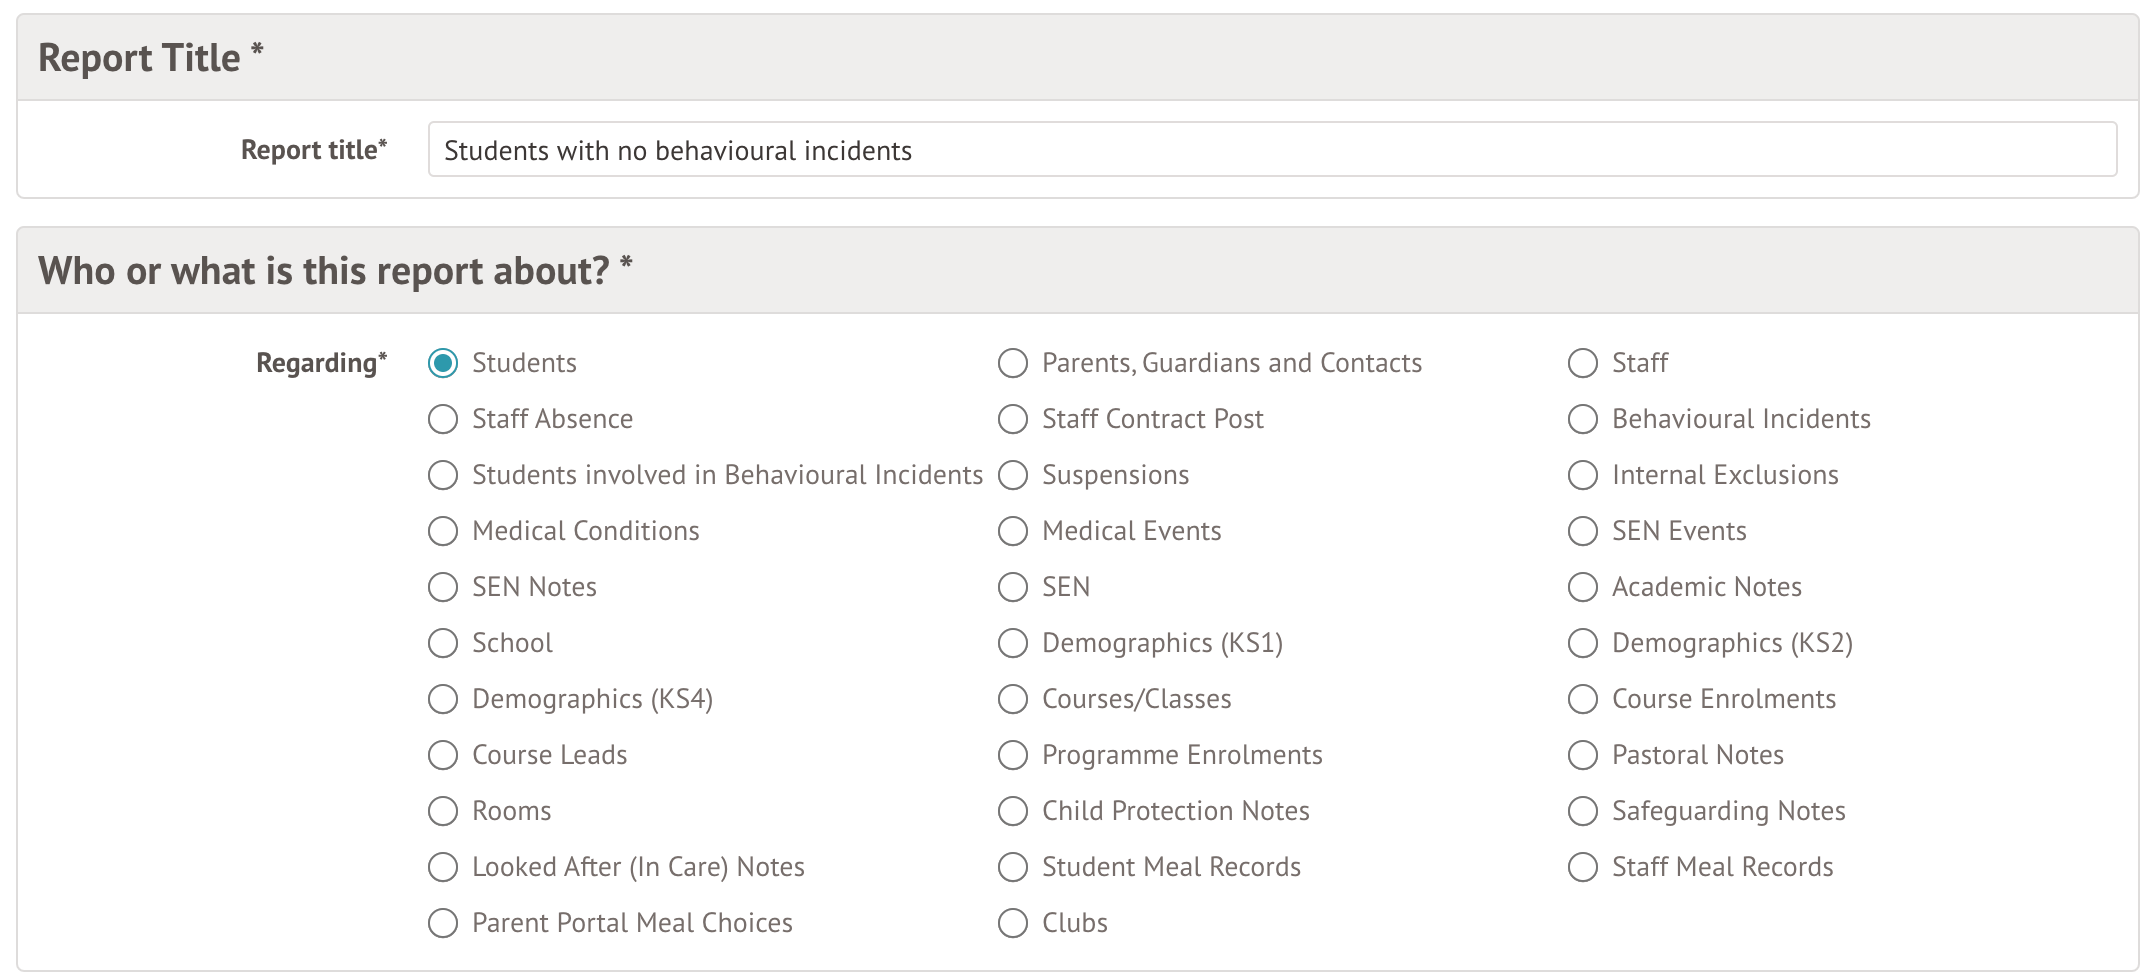Viewport: 2148px width, 978px height.
Task: Pick Demographics (KS1) radio button
Action: coord(1013,643)
